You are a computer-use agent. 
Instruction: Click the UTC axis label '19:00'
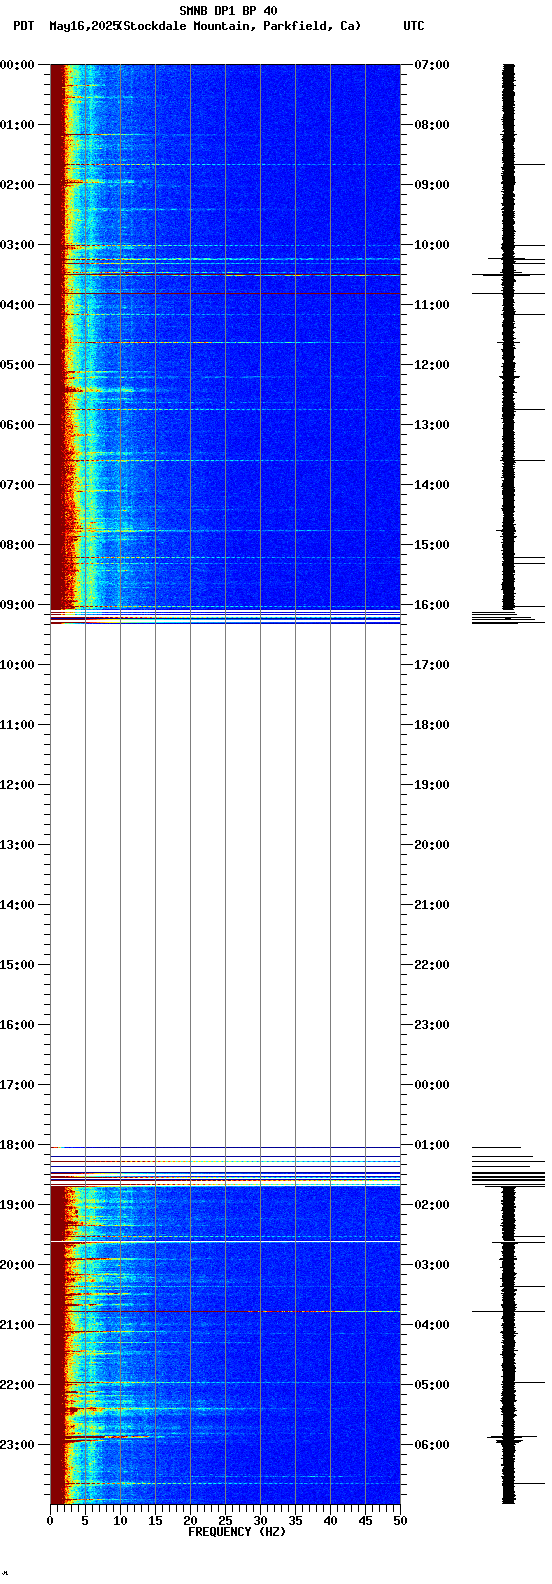[x=432, y=785]
